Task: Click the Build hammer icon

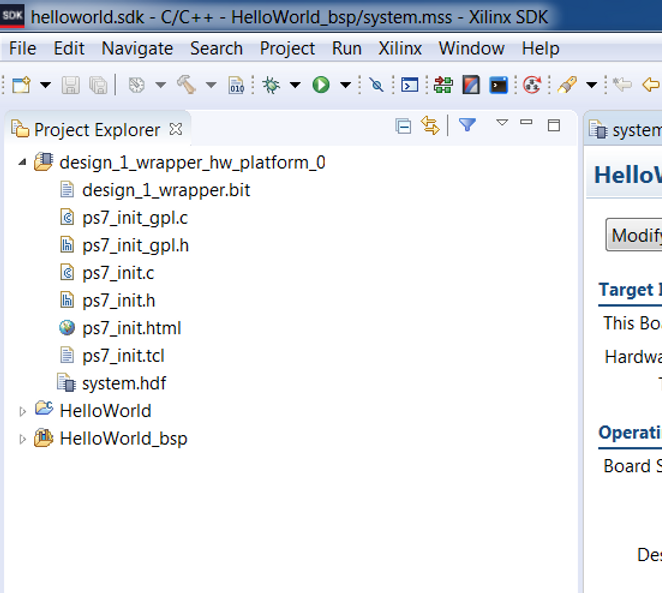Action: [x=186, y=84]
